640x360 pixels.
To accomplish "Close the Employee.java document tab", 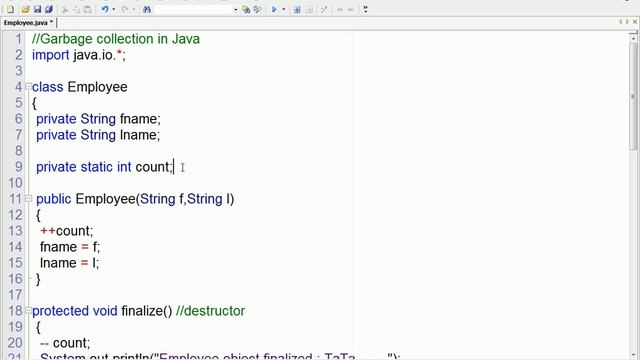I will [x=635, y=22].
